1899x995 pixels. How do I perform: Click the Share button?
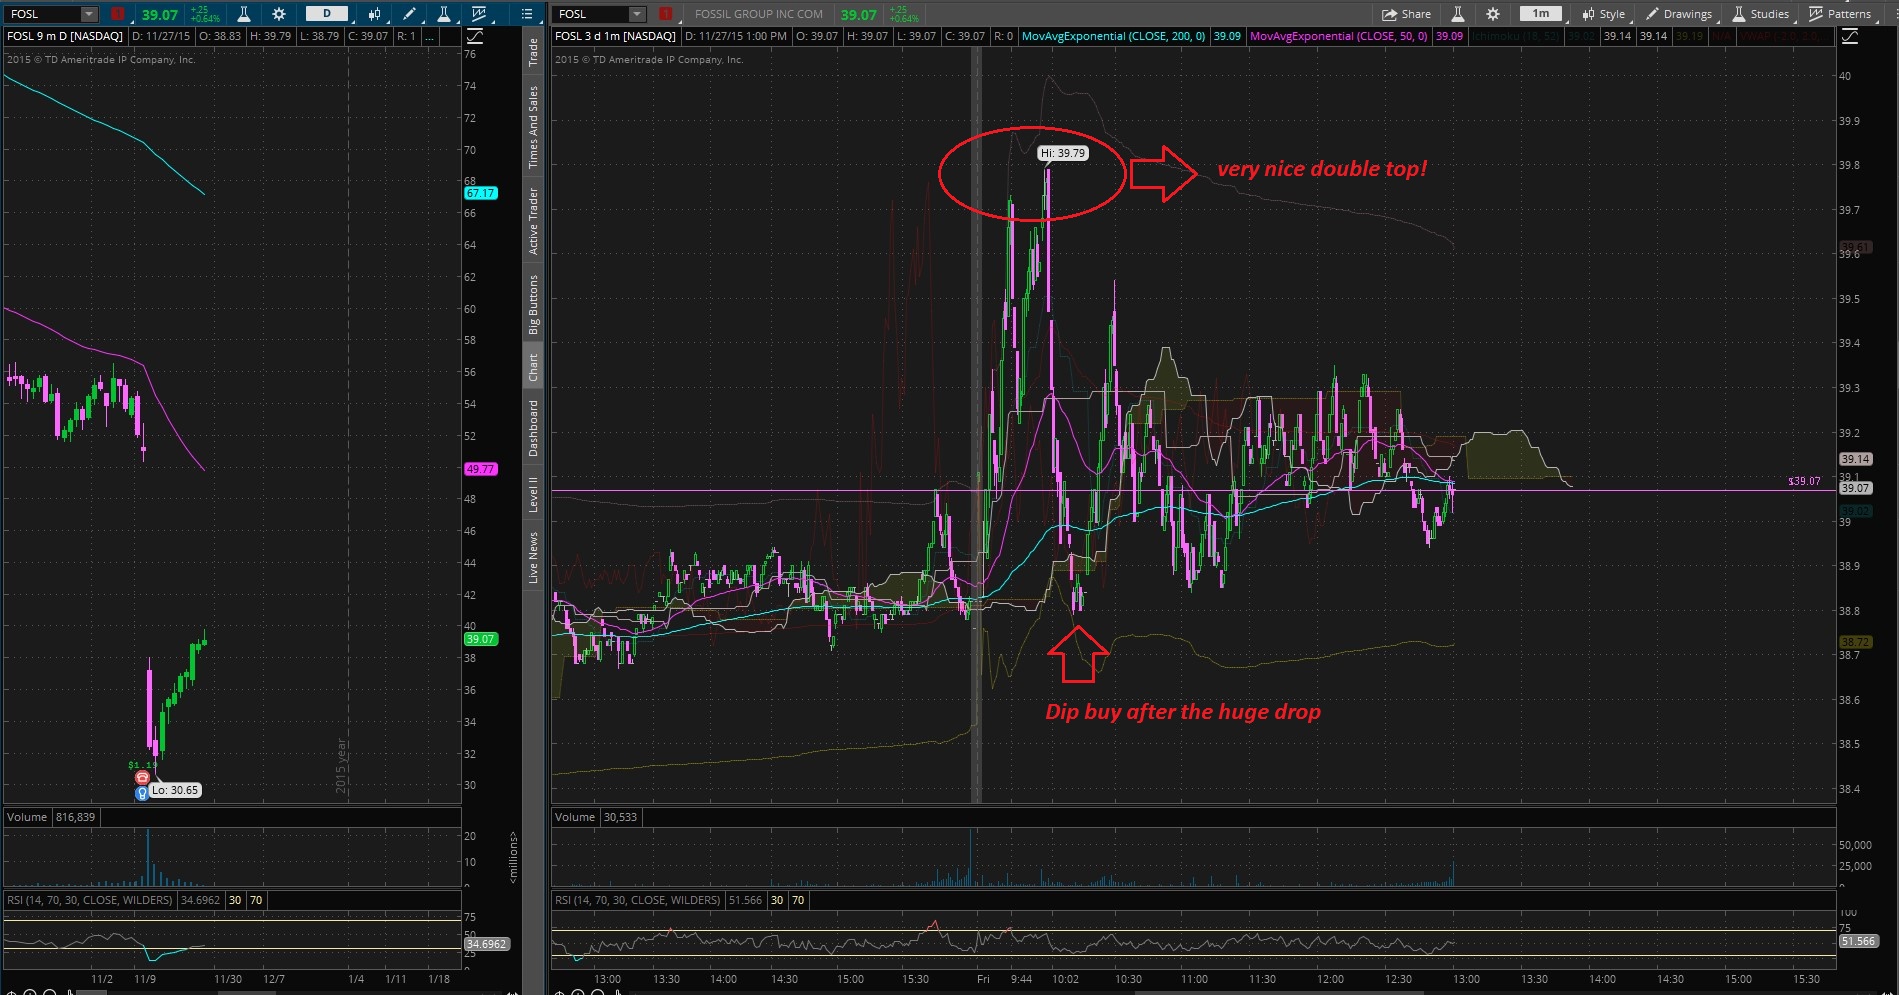tap(1406, 14)
